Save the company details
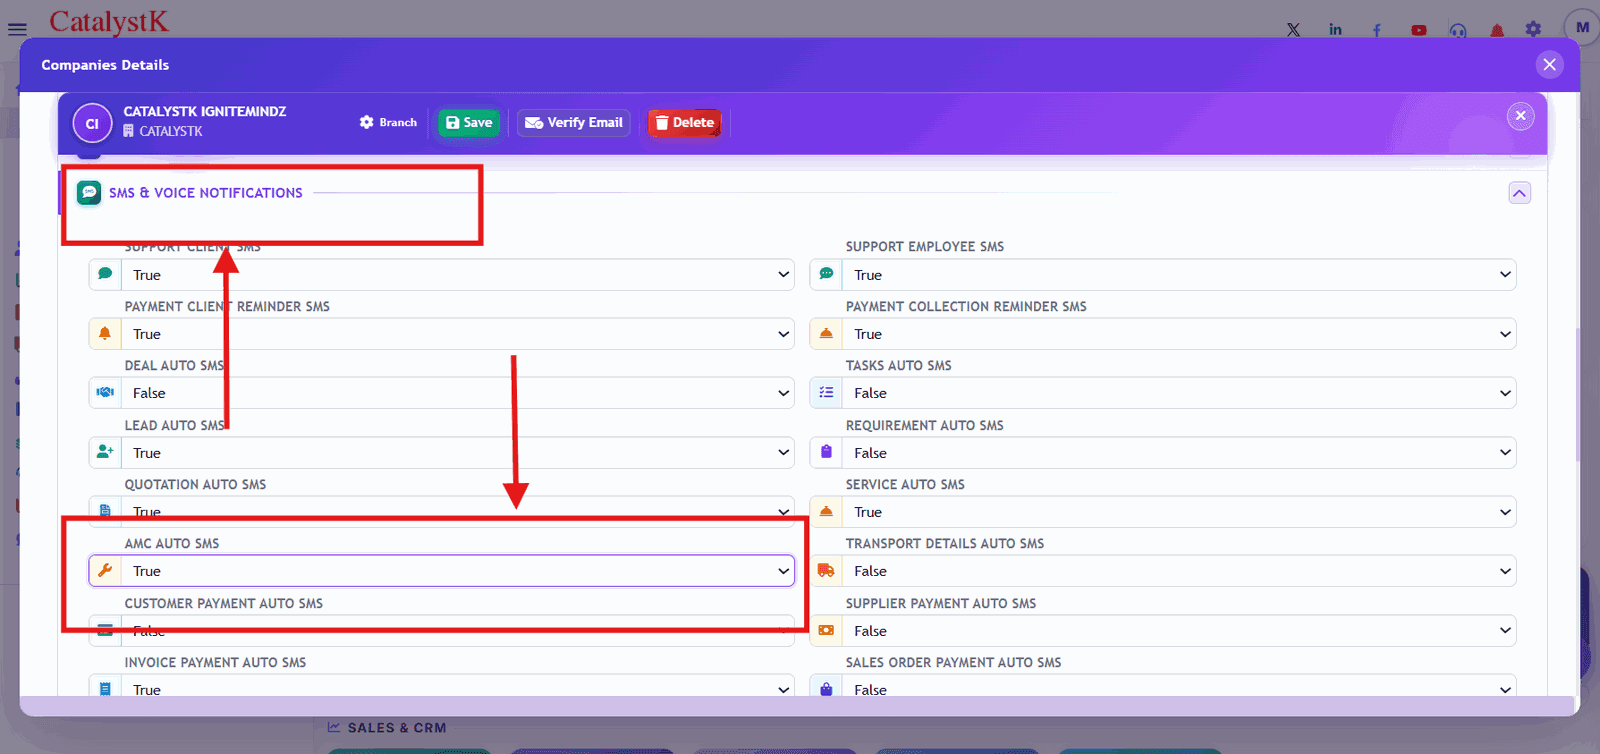 pos(469,122)
